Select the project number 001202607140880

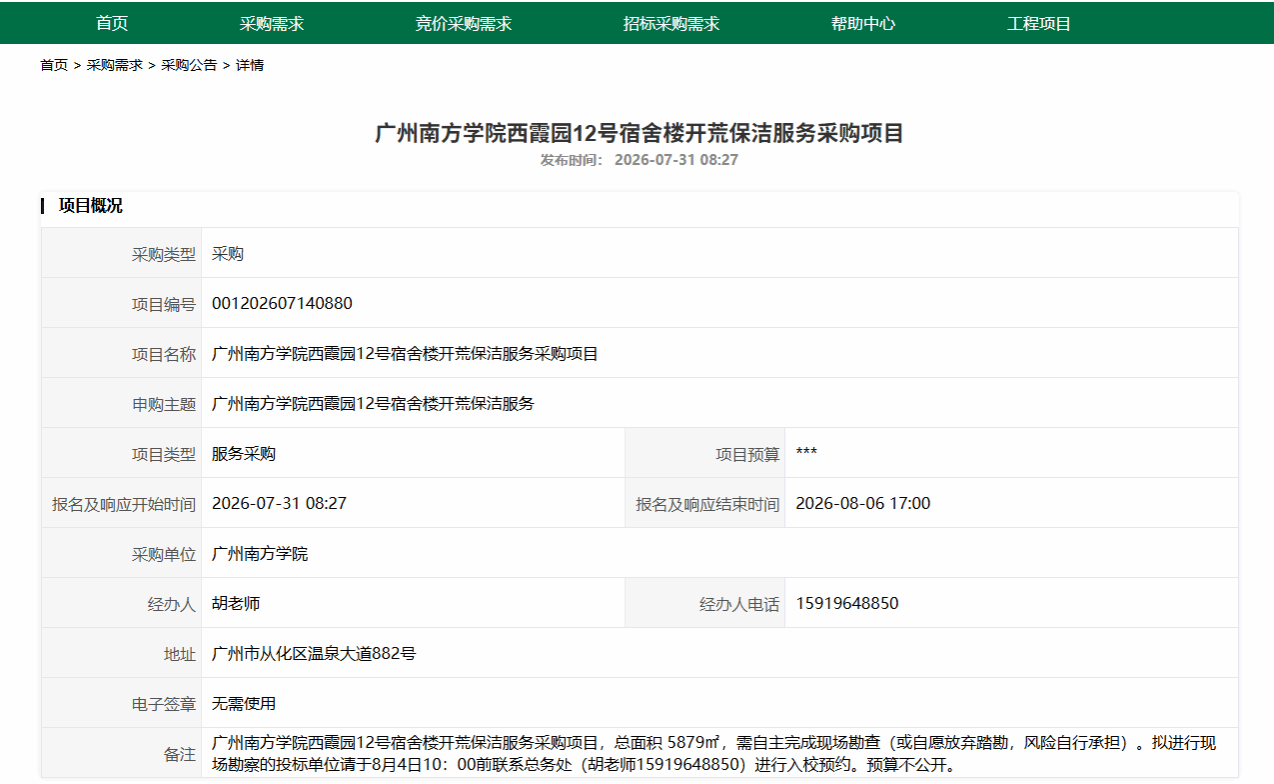(x=282, y=303)
